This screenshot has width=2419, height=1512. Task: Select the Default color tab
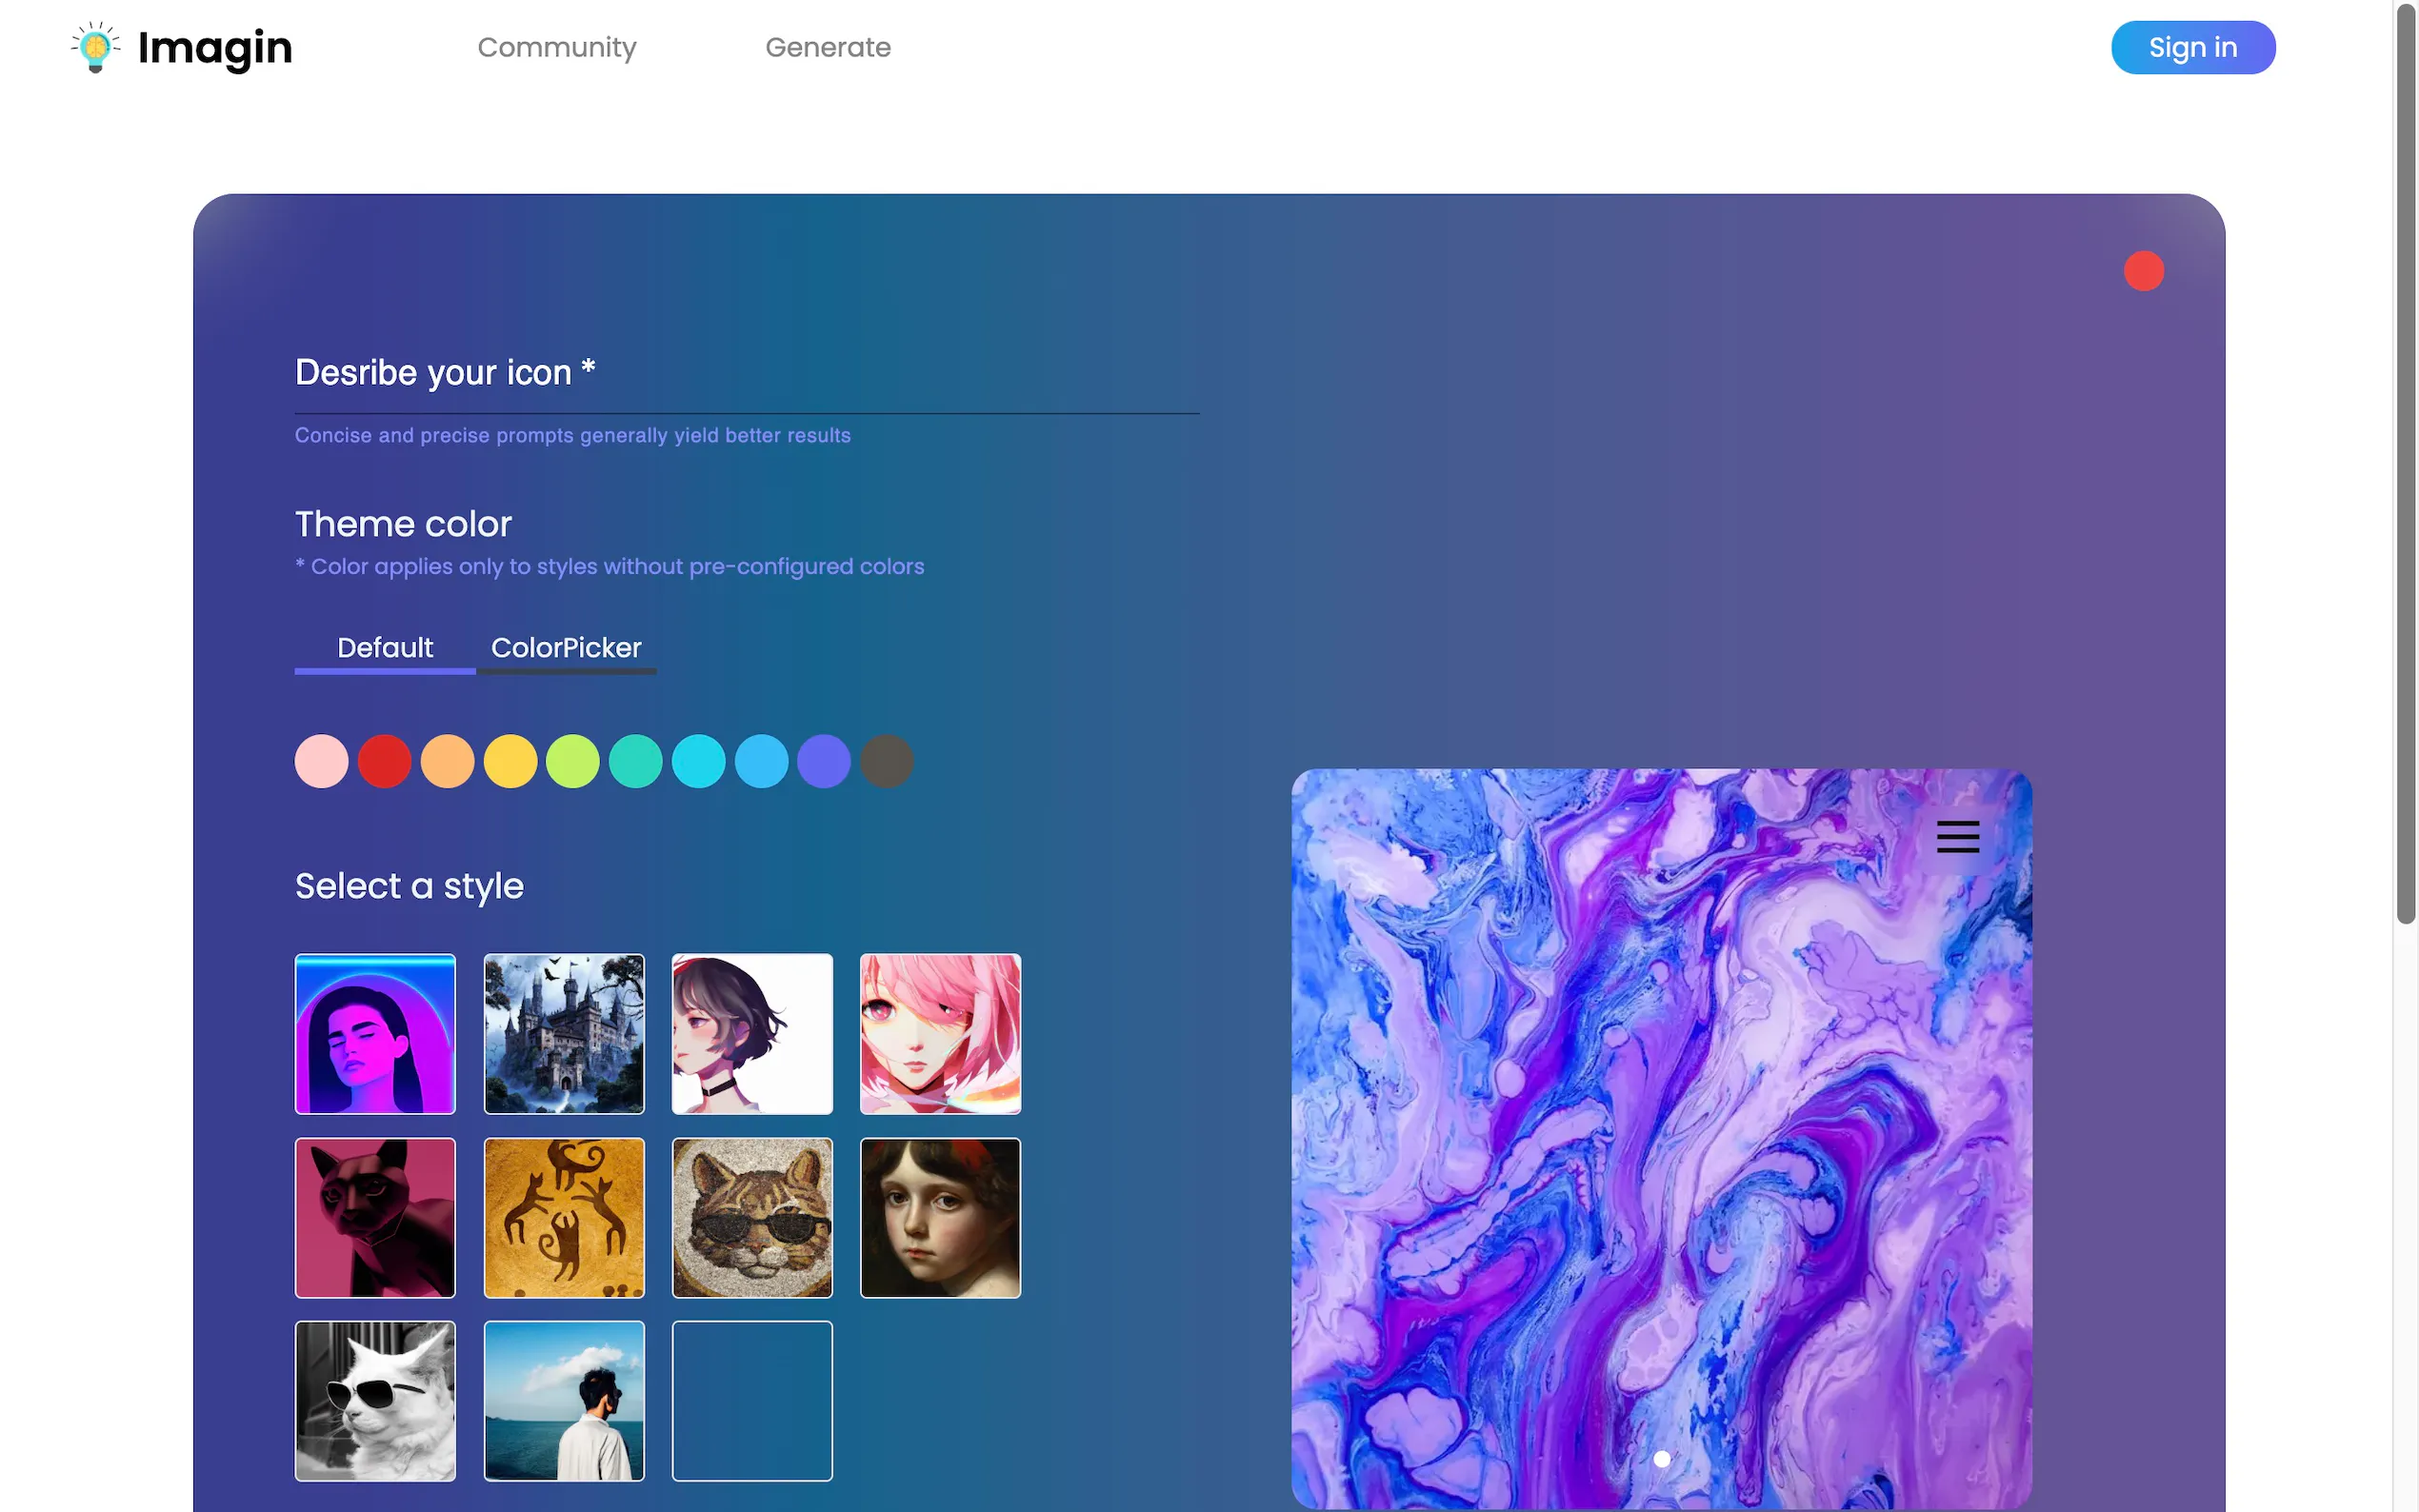click(x=384, y=648)
